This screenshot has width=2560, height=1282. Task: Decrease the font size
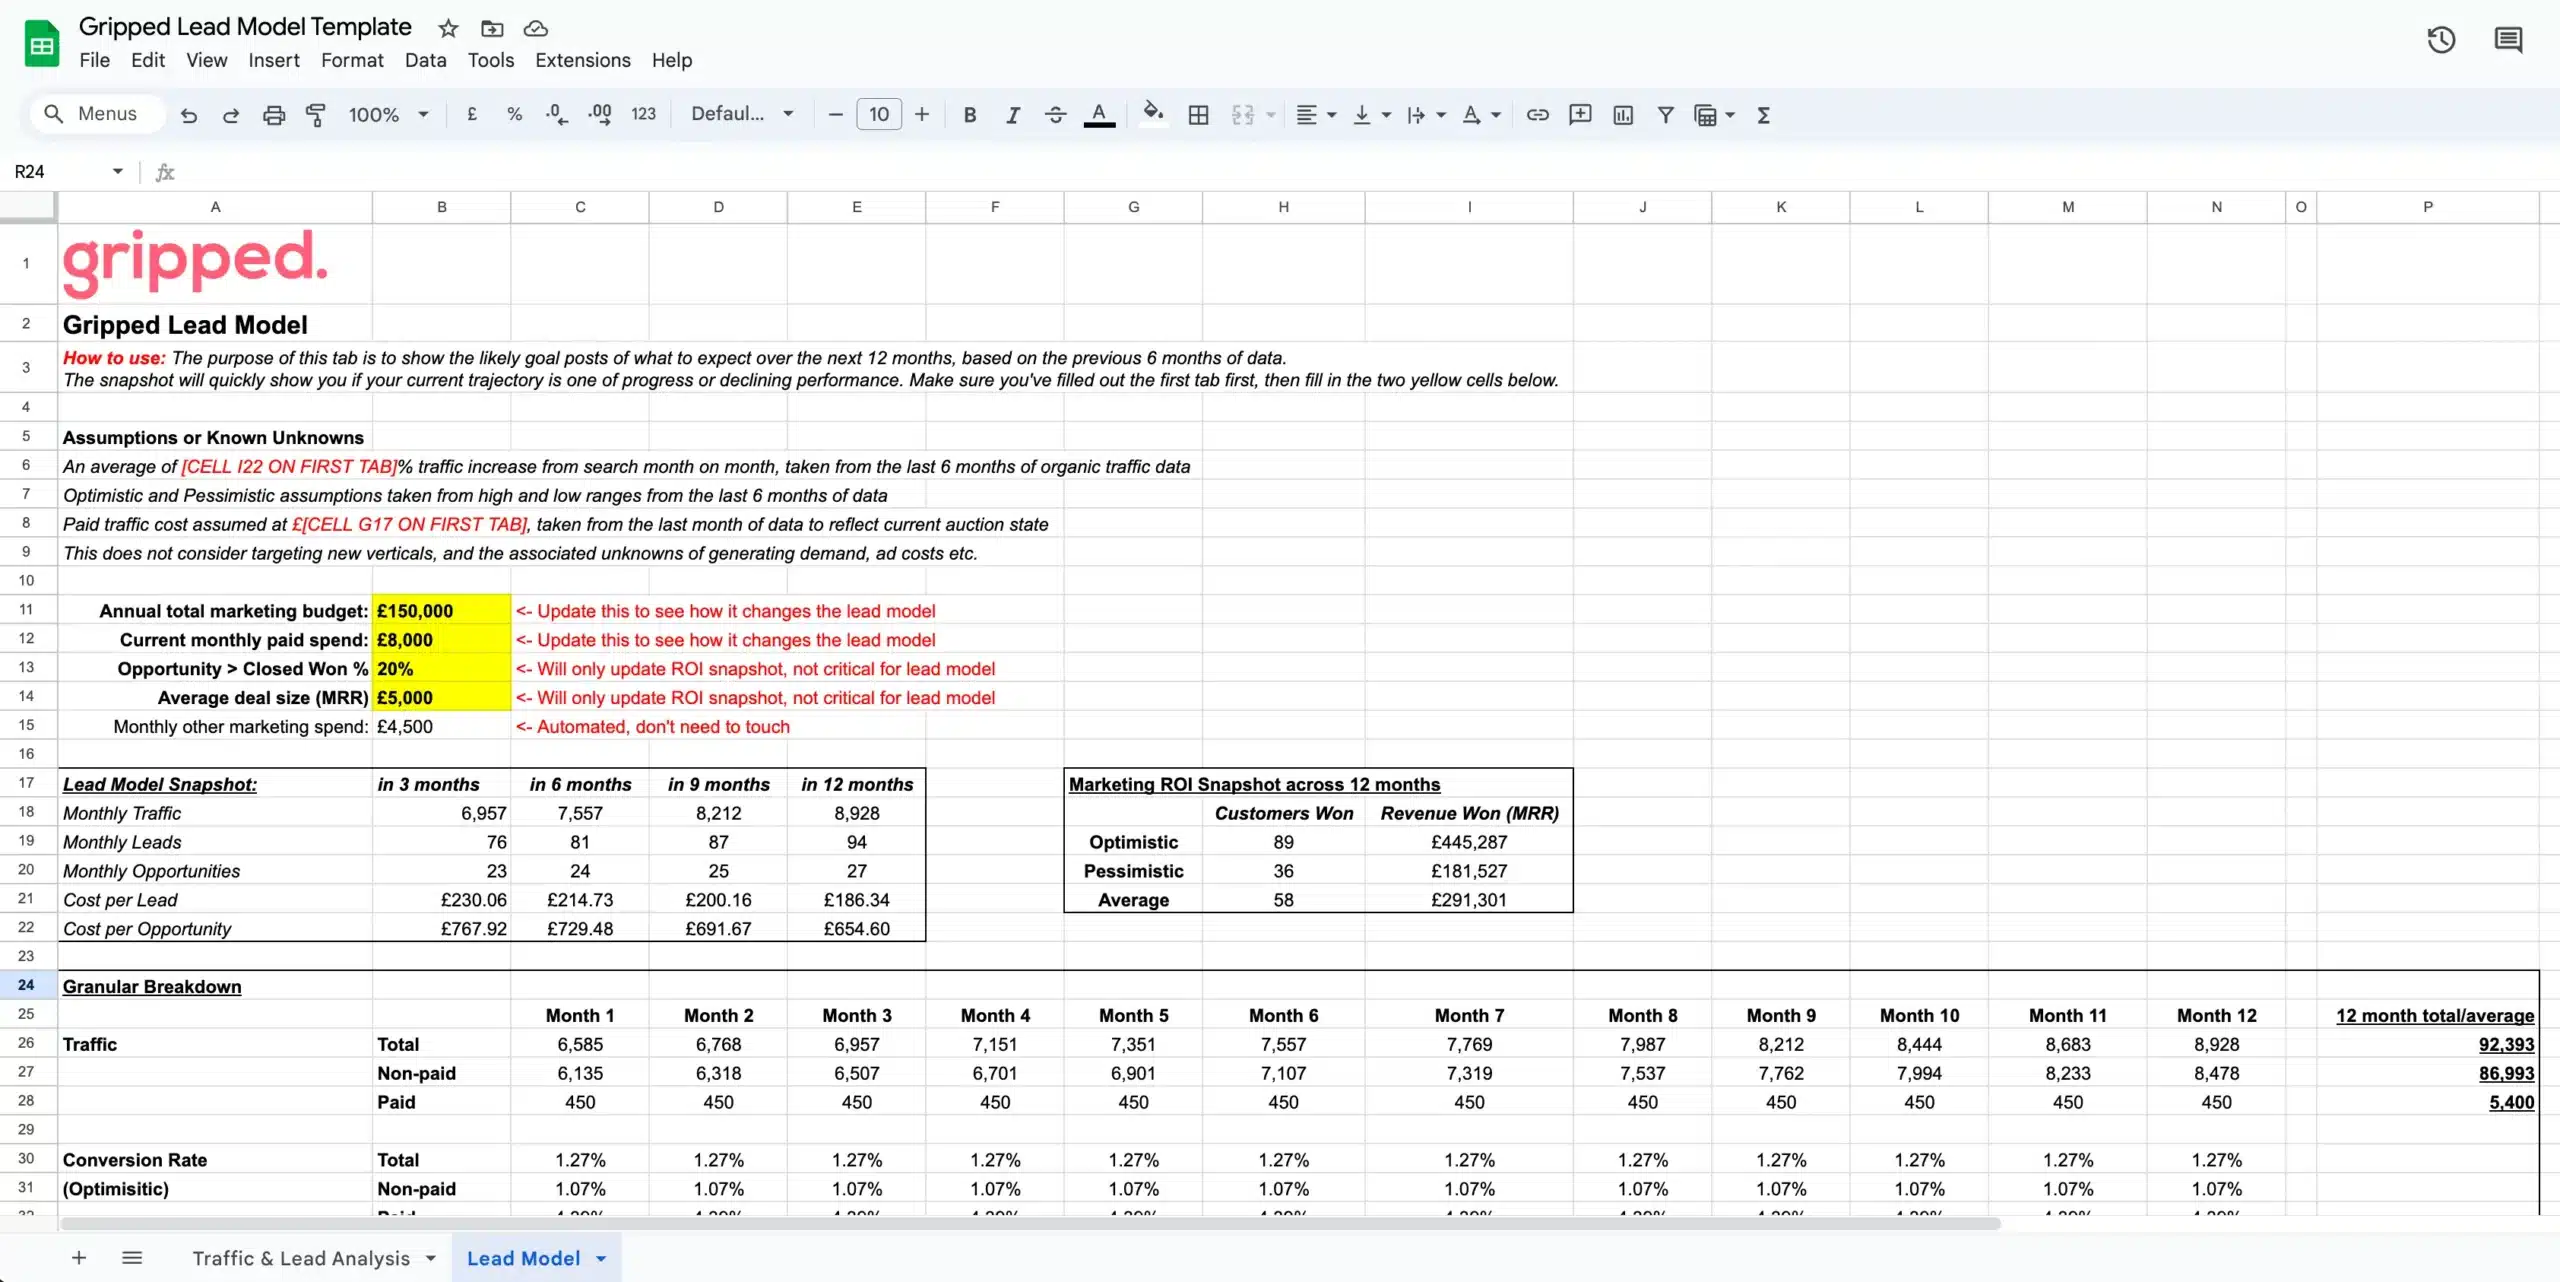point(835,114)
